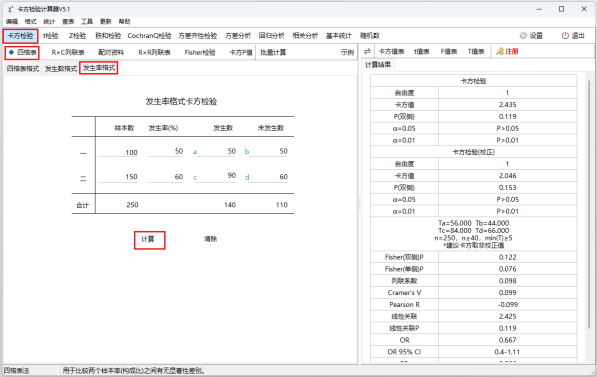
Task: Switch to the 发生率格式 tab
Action: pyautogui.click(x=99, y=68)
